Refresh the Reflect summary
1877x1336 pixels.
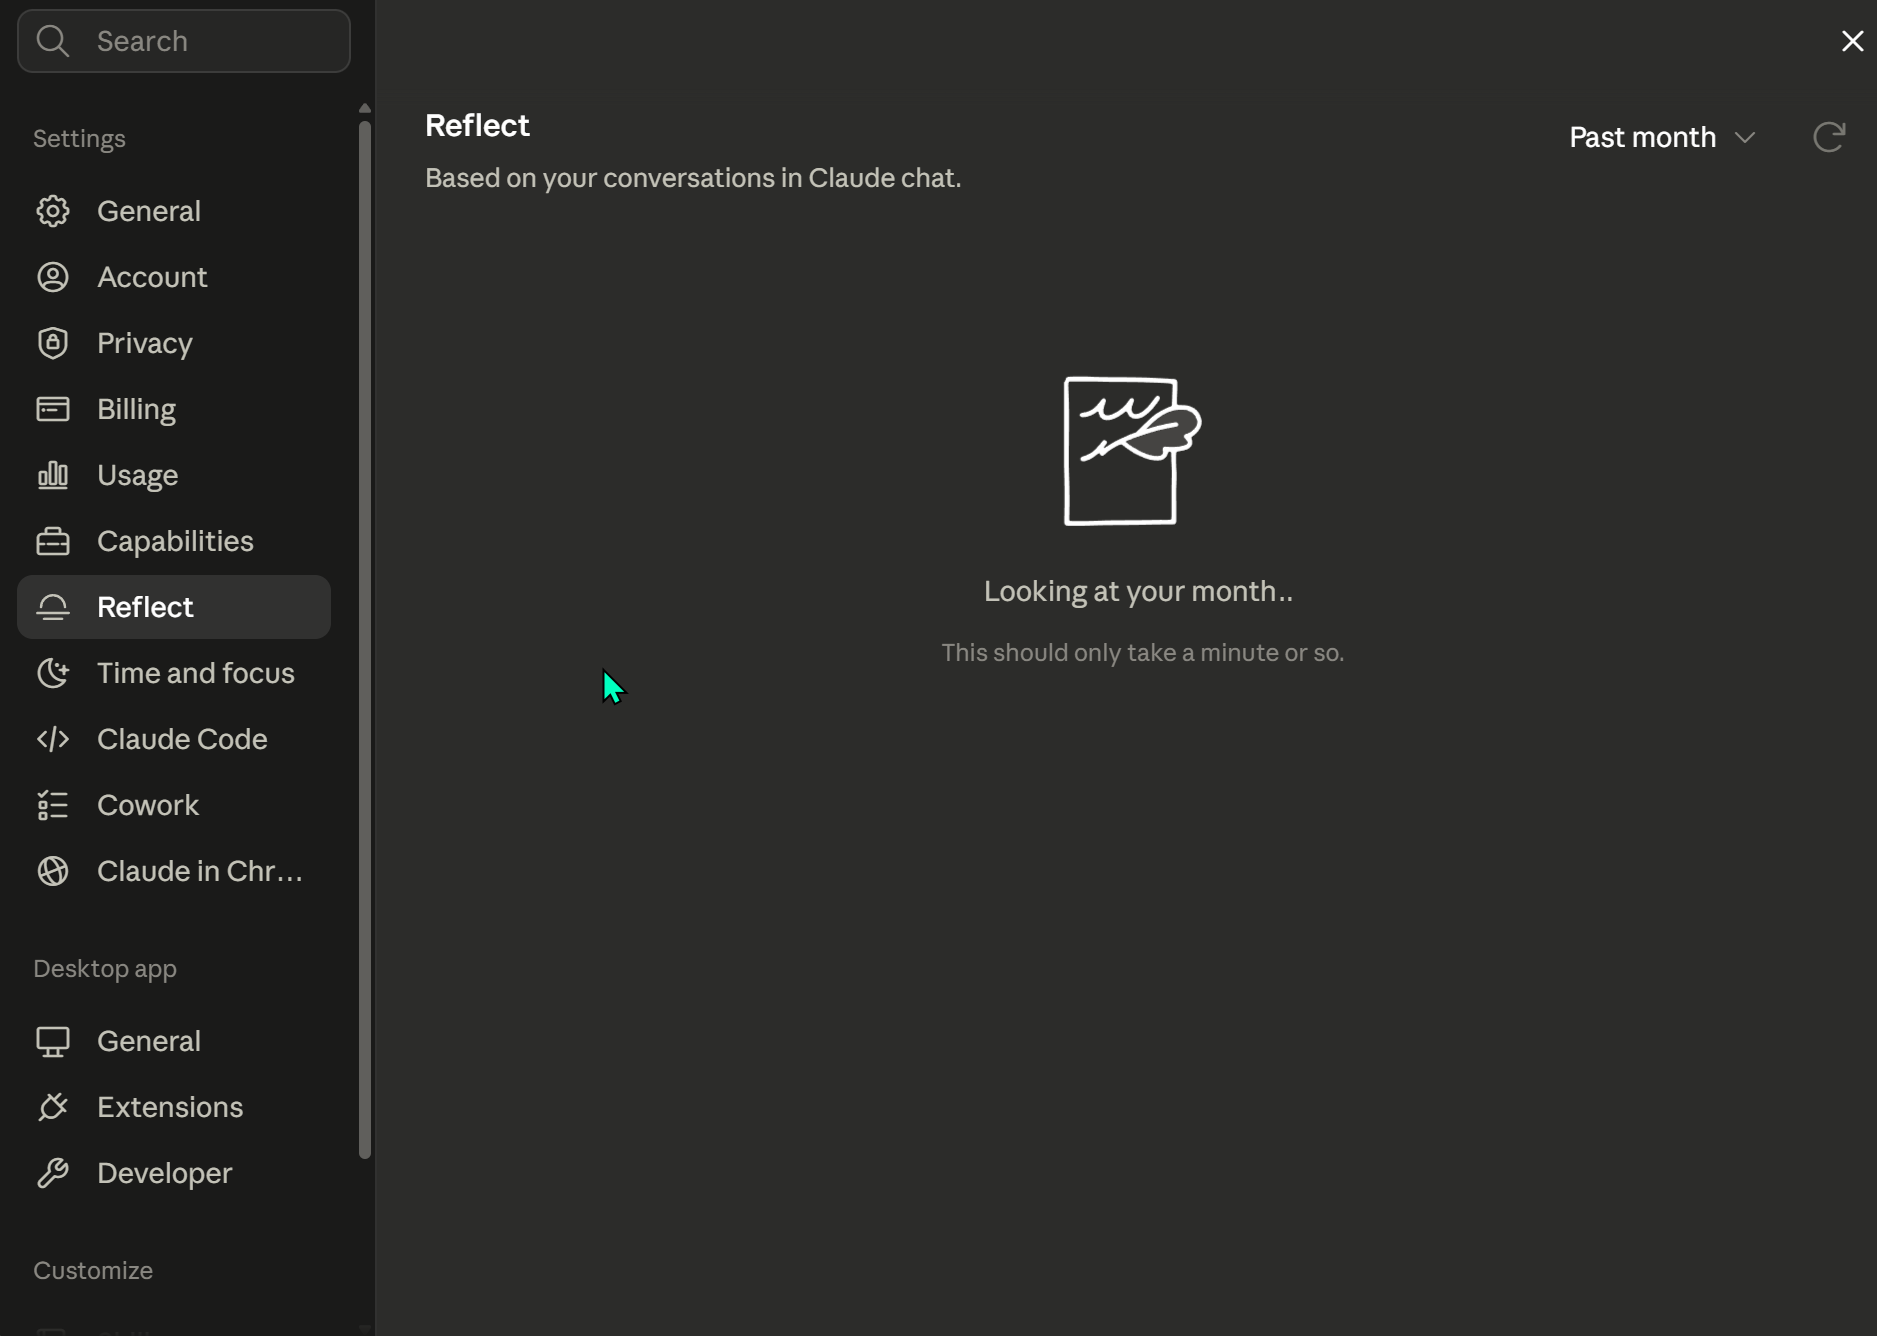pos(1829,137)
